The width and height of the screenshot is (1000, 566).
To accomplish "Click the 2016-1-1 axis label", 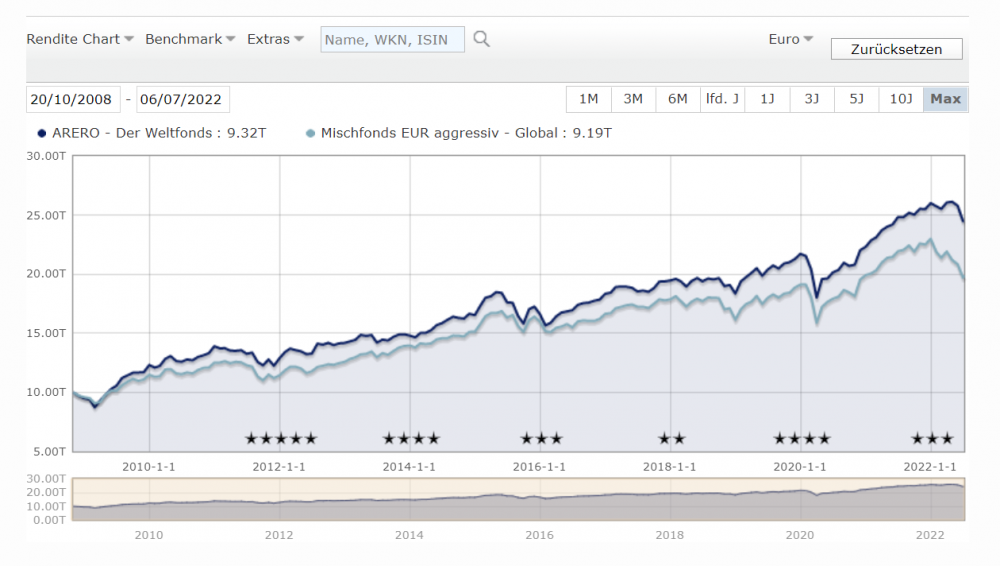I will pyautogui.click(x=540, y=467).
